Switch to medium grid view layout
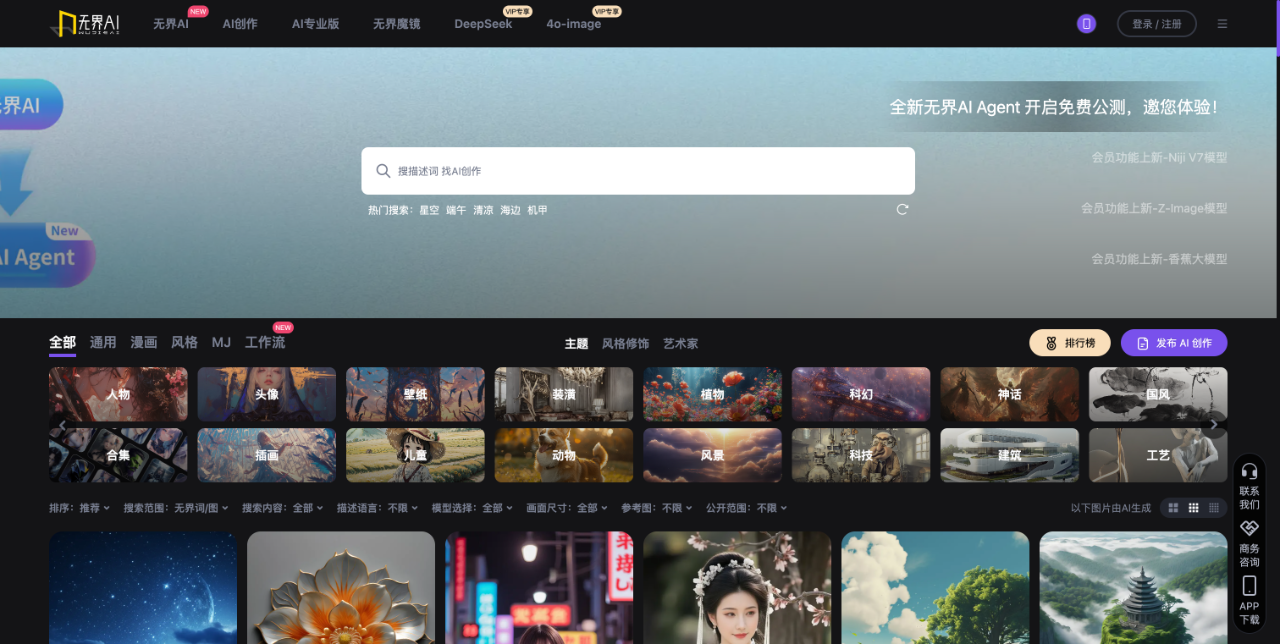 1193,508
